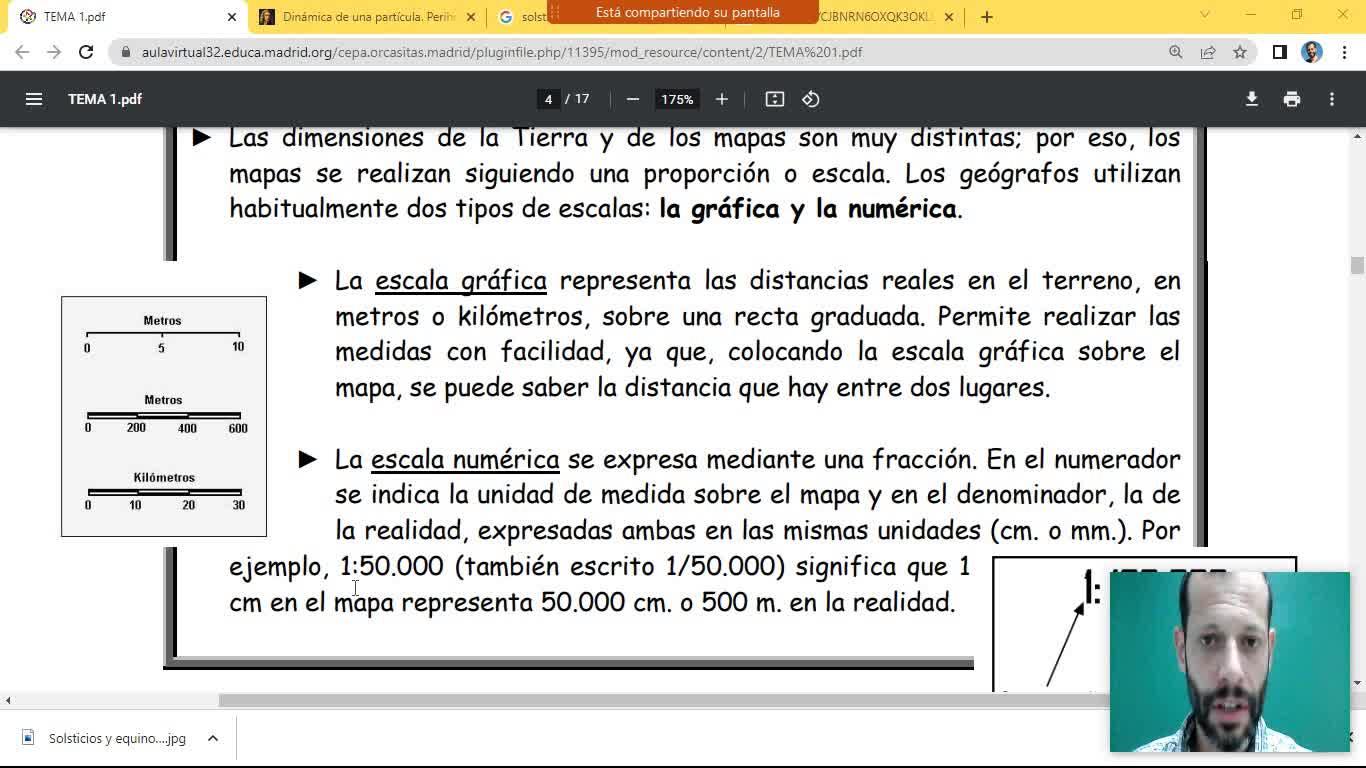The height and width of the screenshot is (768, 1366).
Task: Reload the current page
Action: pos(86,52)
